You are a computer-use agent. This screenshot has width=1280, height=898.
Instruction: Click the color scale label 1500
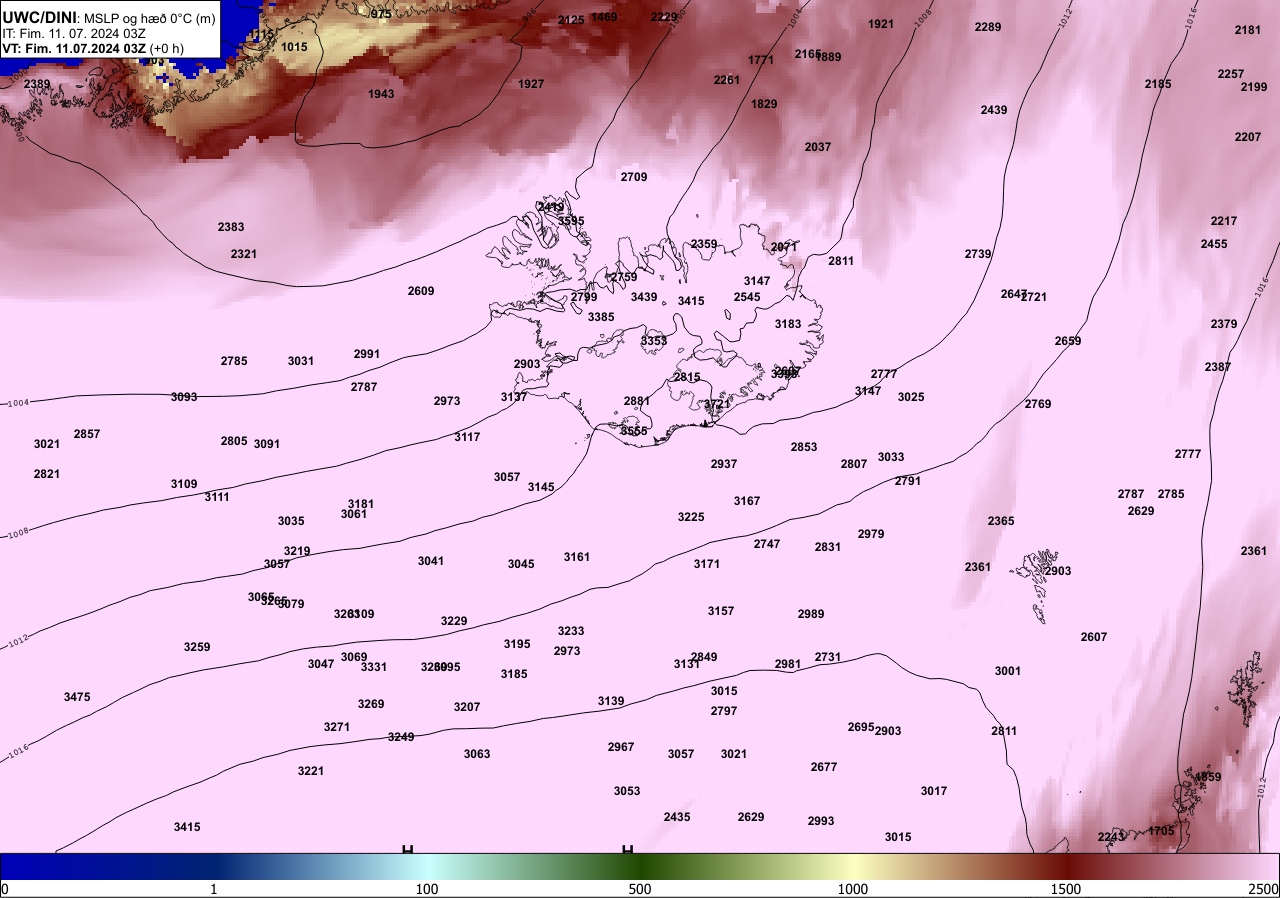pyautogui.click(x=1066, y=889)
